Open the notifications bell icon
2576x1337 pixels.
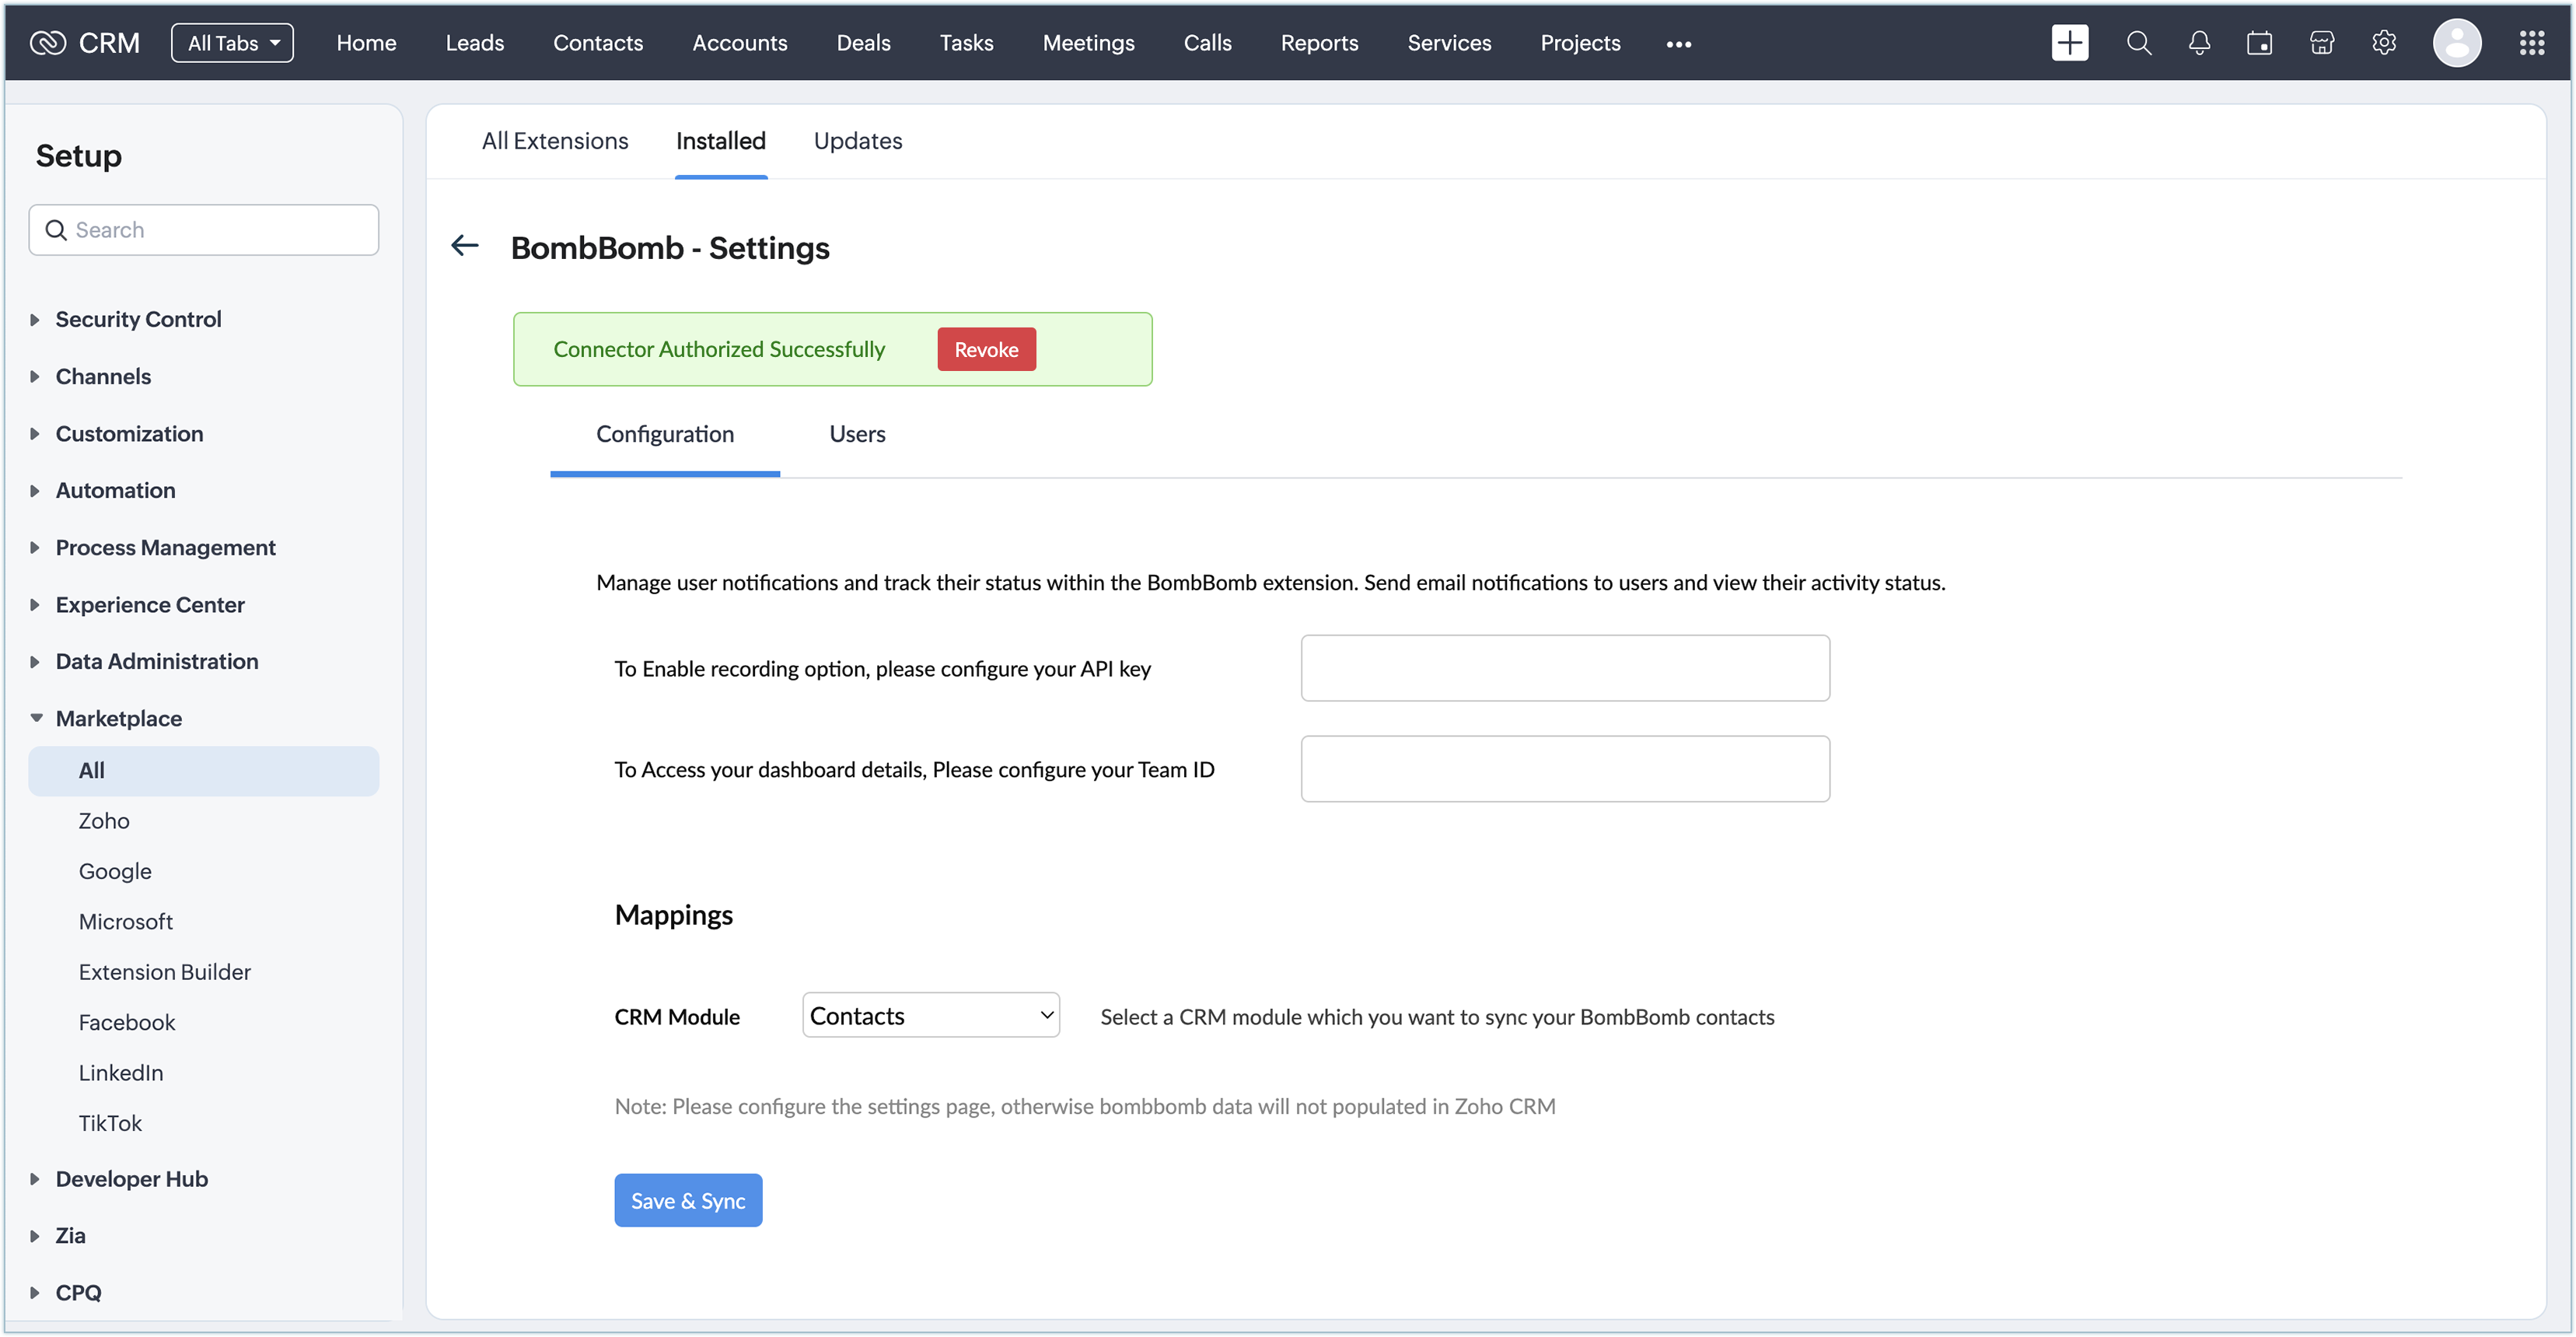pos(2199,43)
